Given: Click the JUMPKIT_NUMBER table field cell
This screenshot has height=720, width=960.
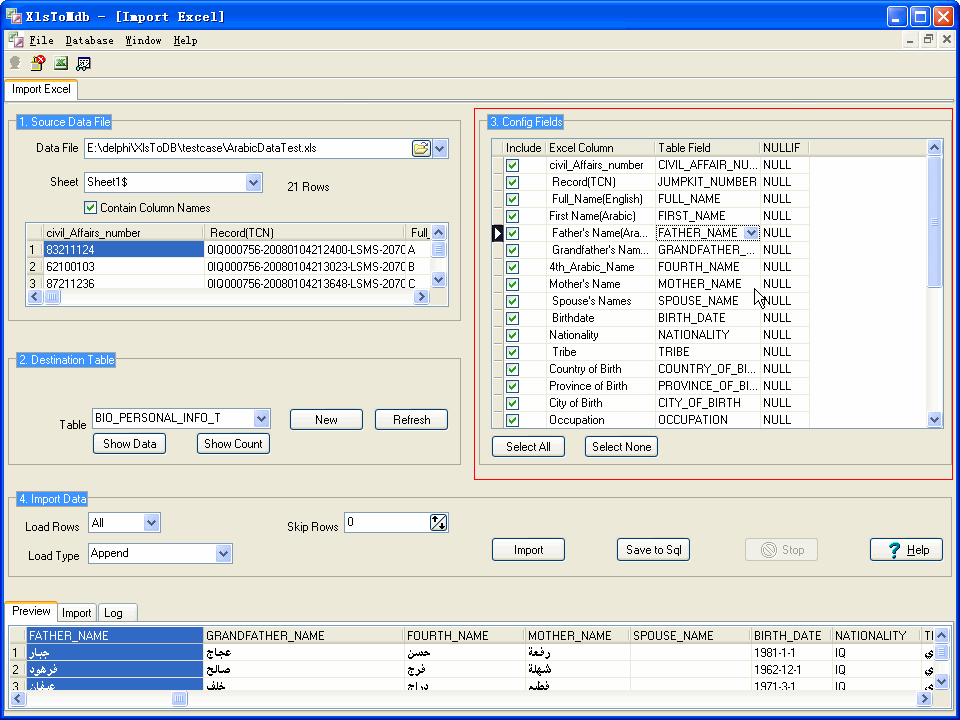Looking at the screenshot, I should point(707,182).
